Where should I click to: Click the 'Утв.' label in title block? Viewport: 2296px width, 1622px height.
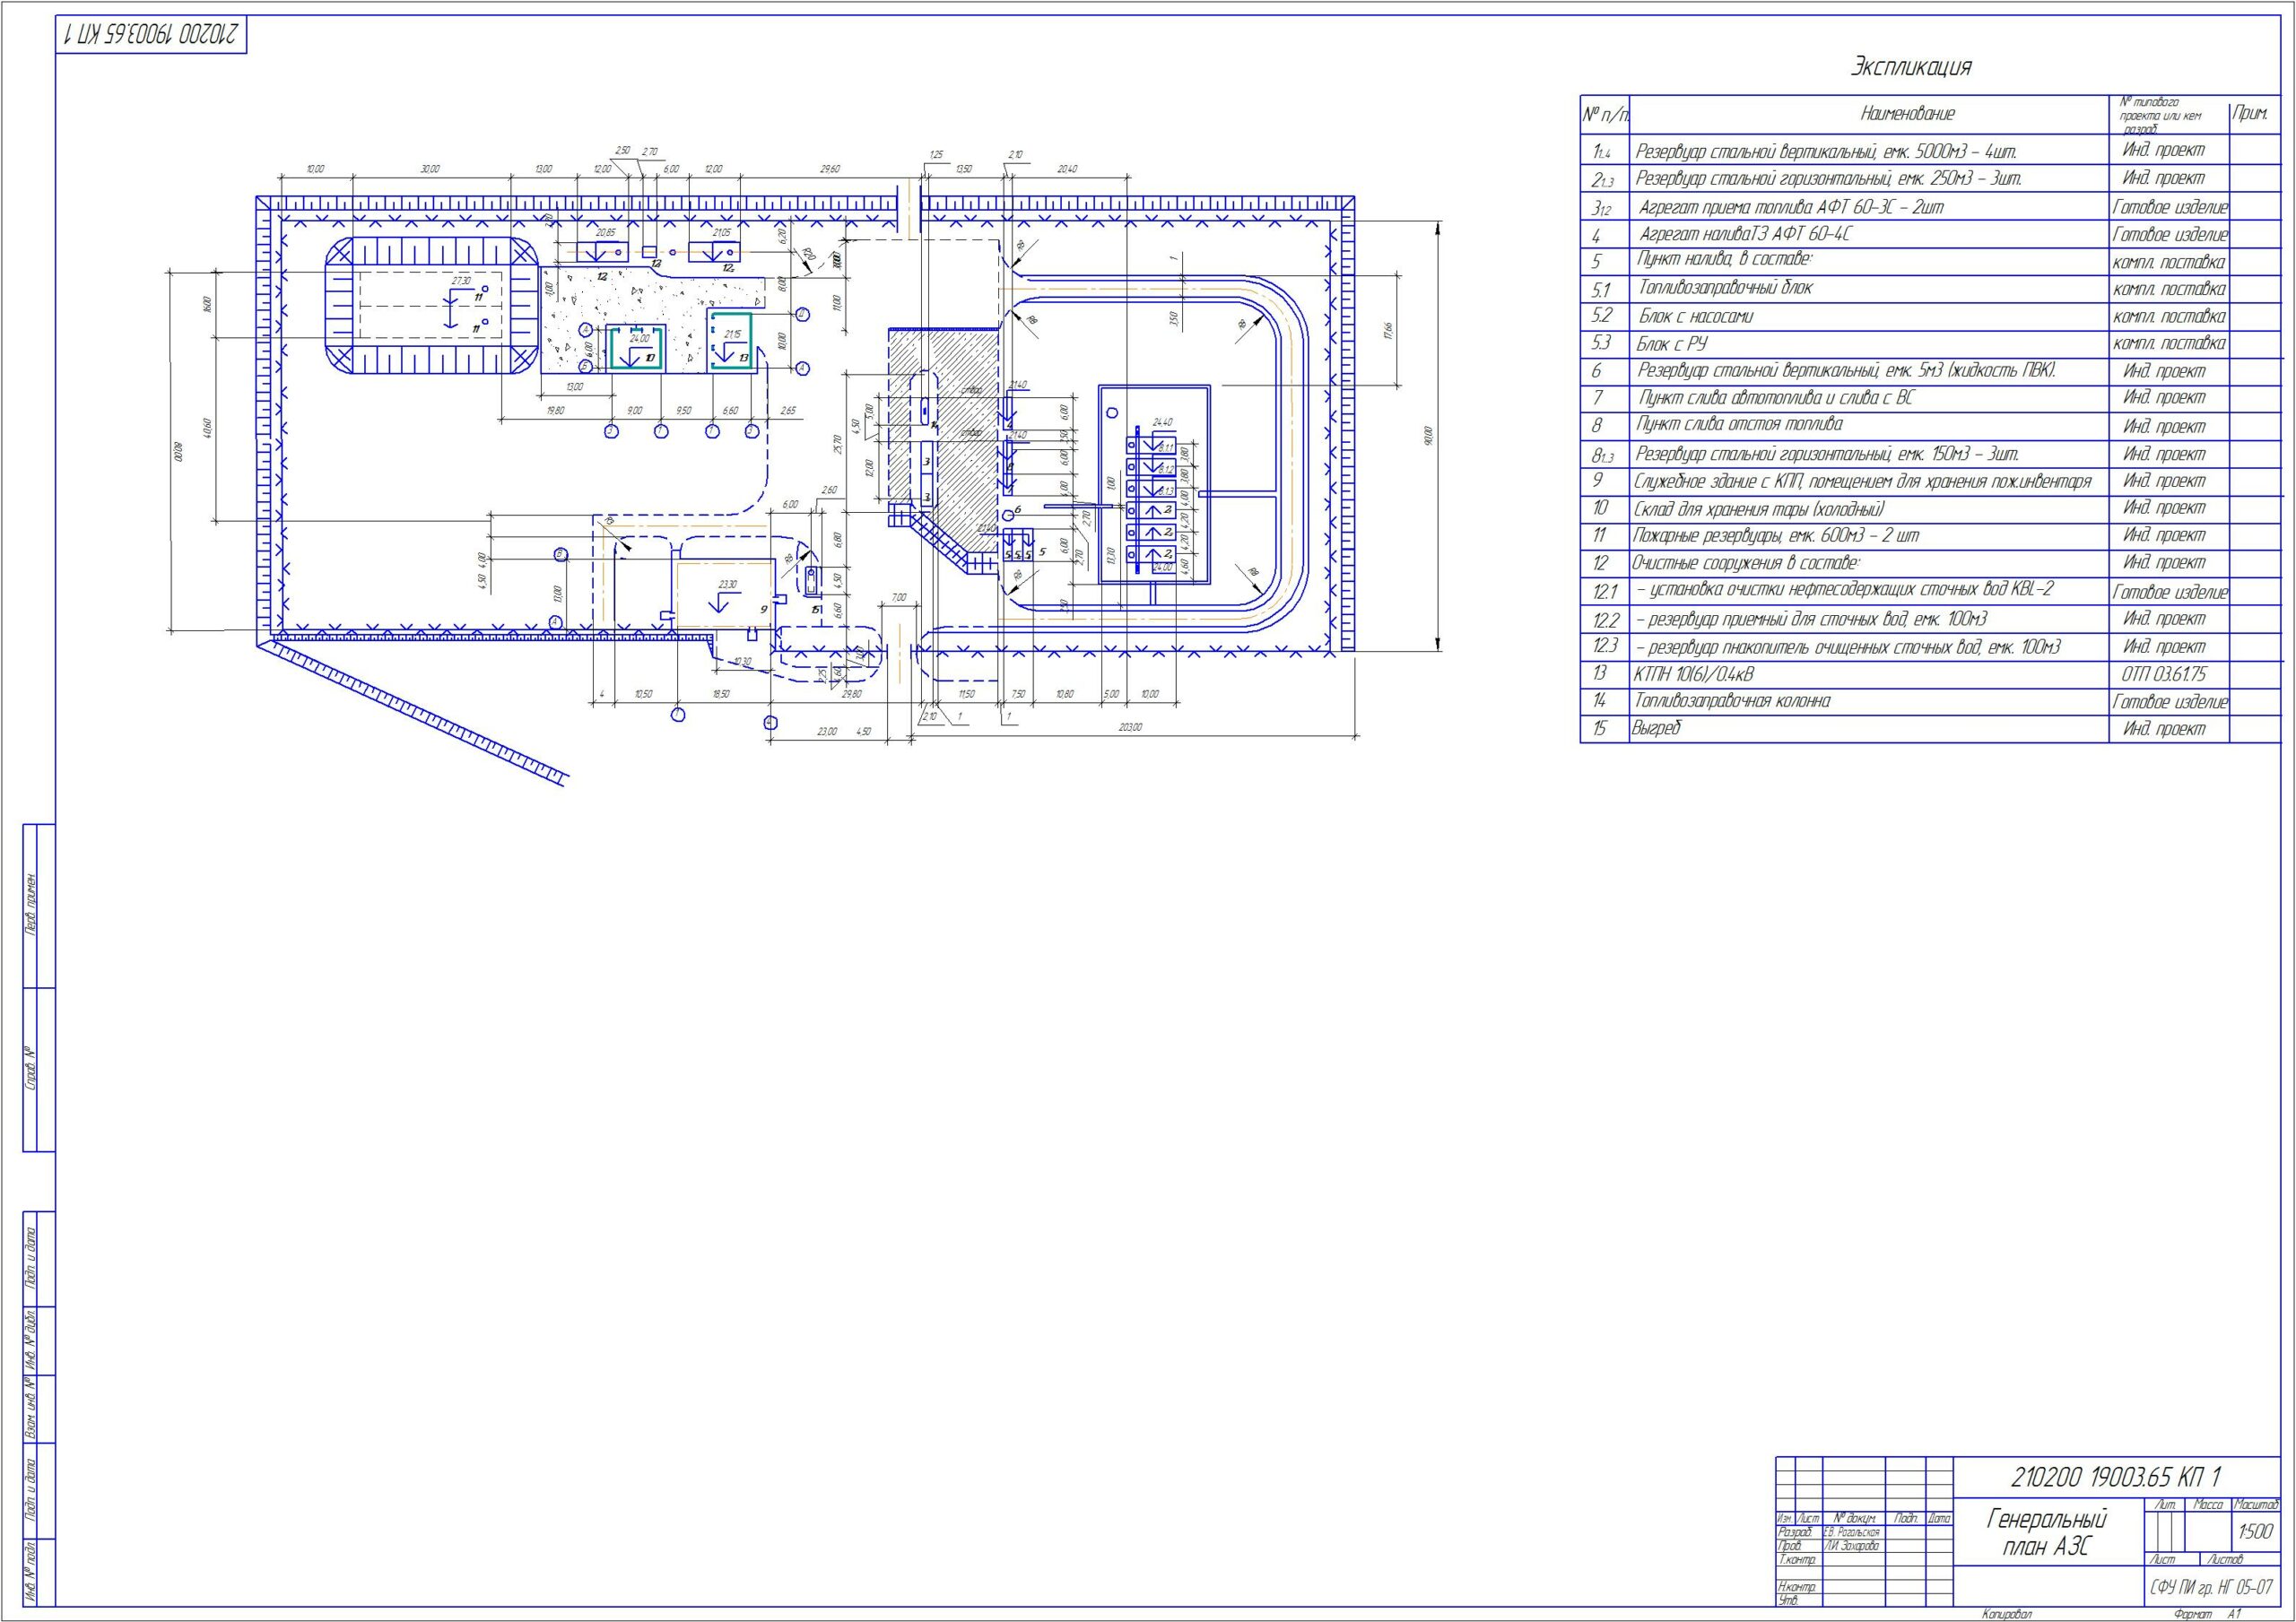[1788, 1600]
